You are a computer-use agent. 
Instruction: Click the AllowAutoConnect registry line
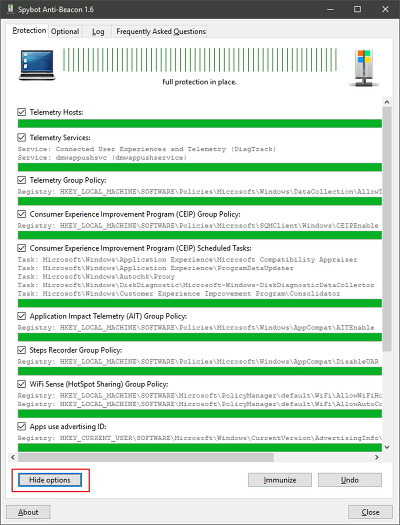click(200, 404)
